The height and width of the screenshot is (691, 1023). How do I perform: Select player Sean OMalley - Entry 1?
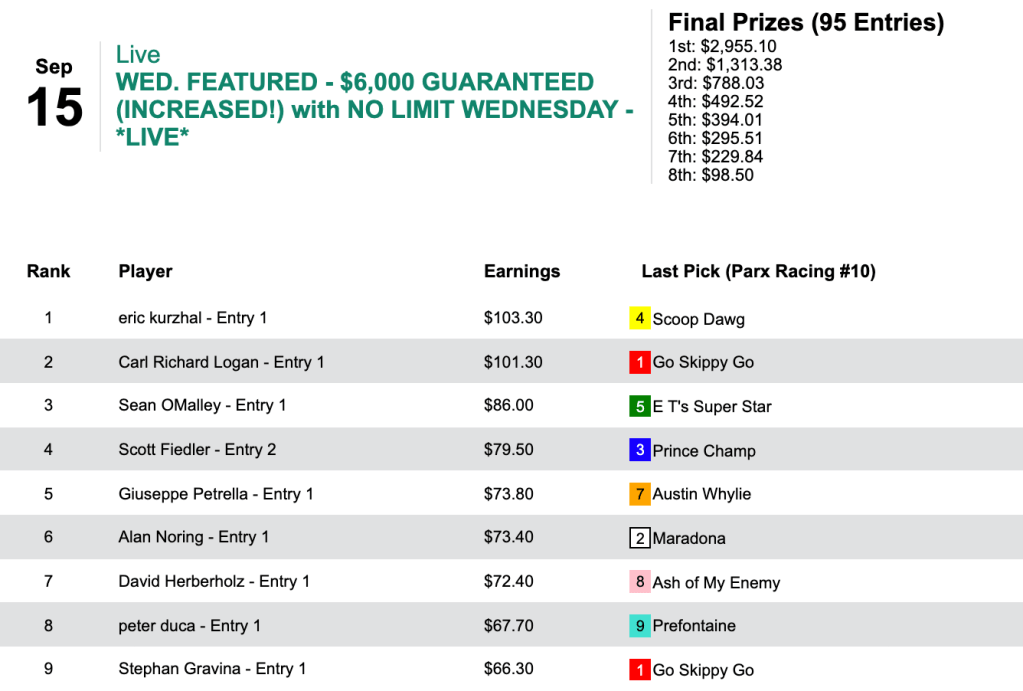202,405
